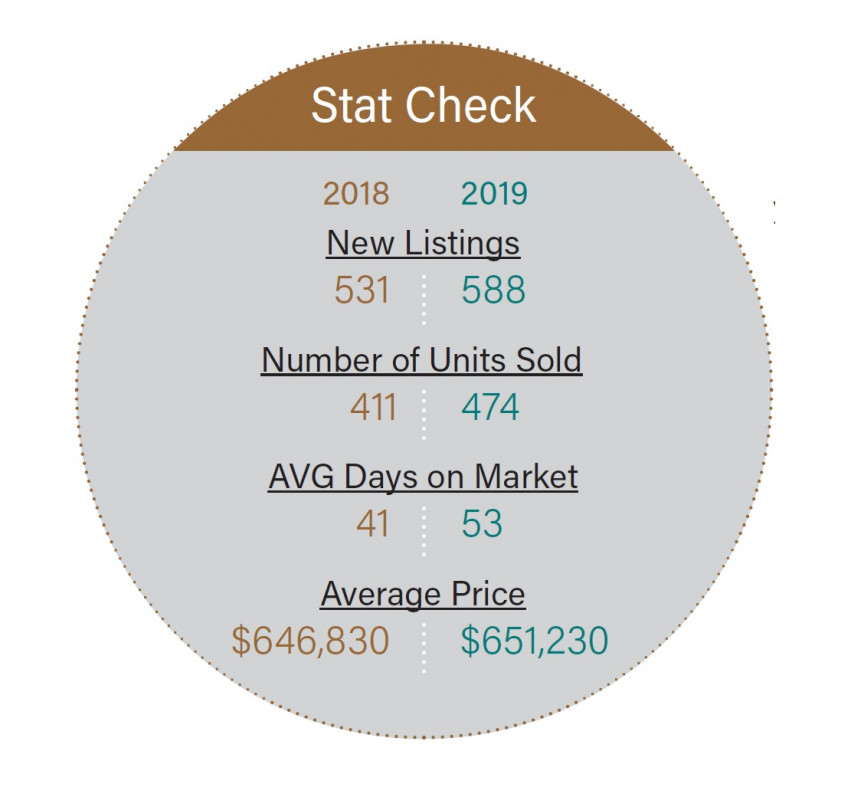Click dotted divider between 411 and 474
The width and height of the screenshot is (851, 787).
[424, 415]
